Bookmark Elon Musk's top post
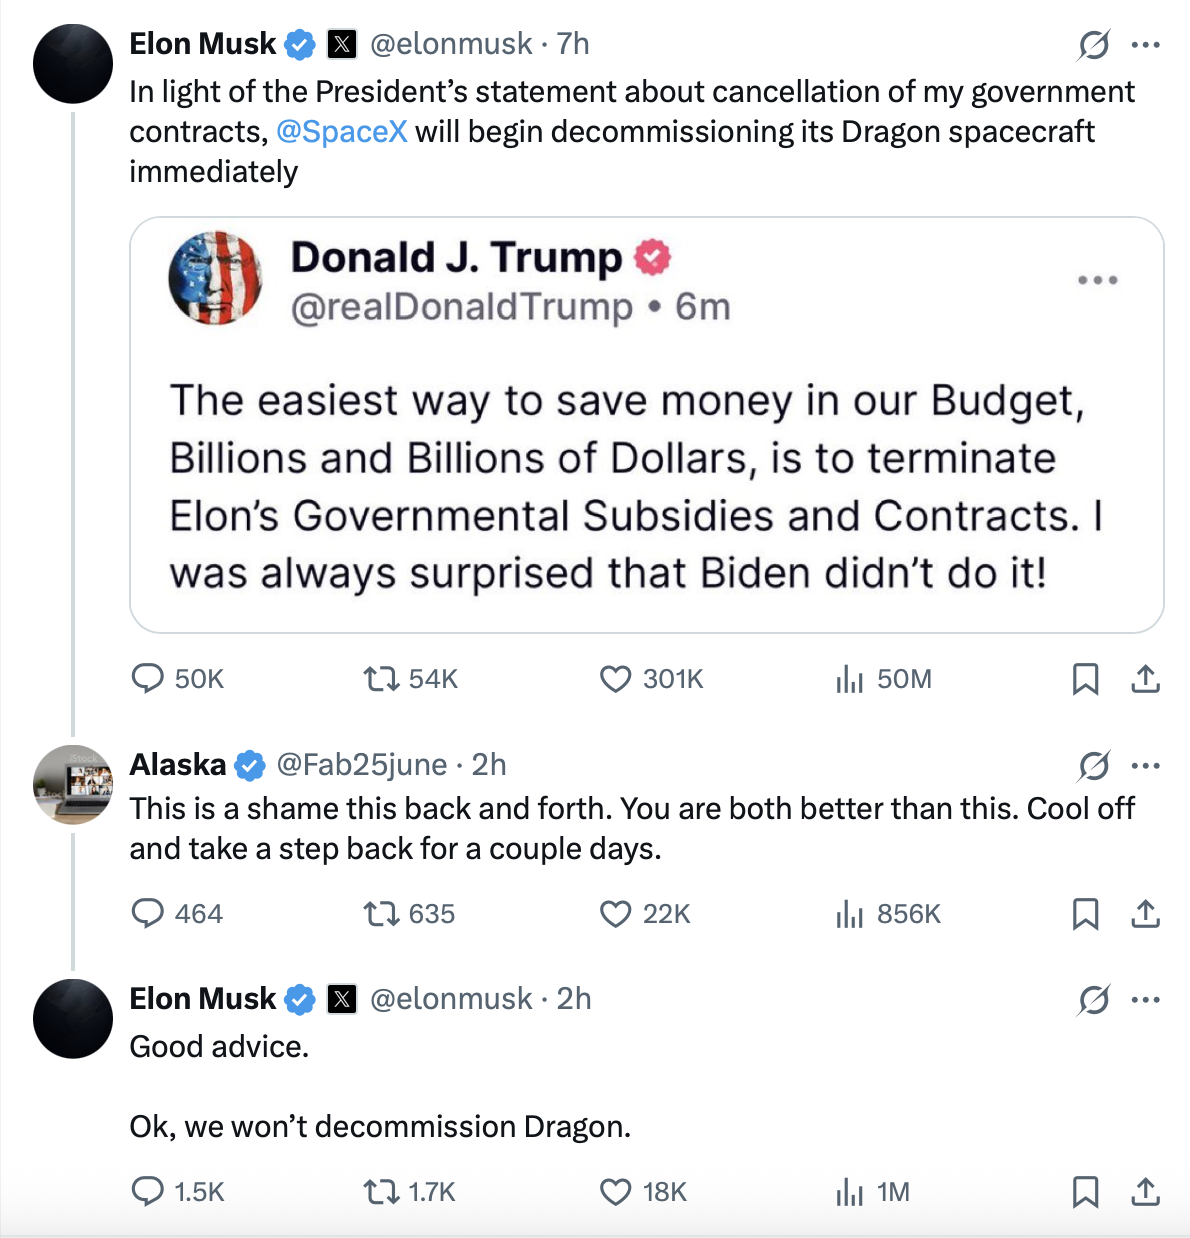1190x1238 pixels. [1085, 679]
